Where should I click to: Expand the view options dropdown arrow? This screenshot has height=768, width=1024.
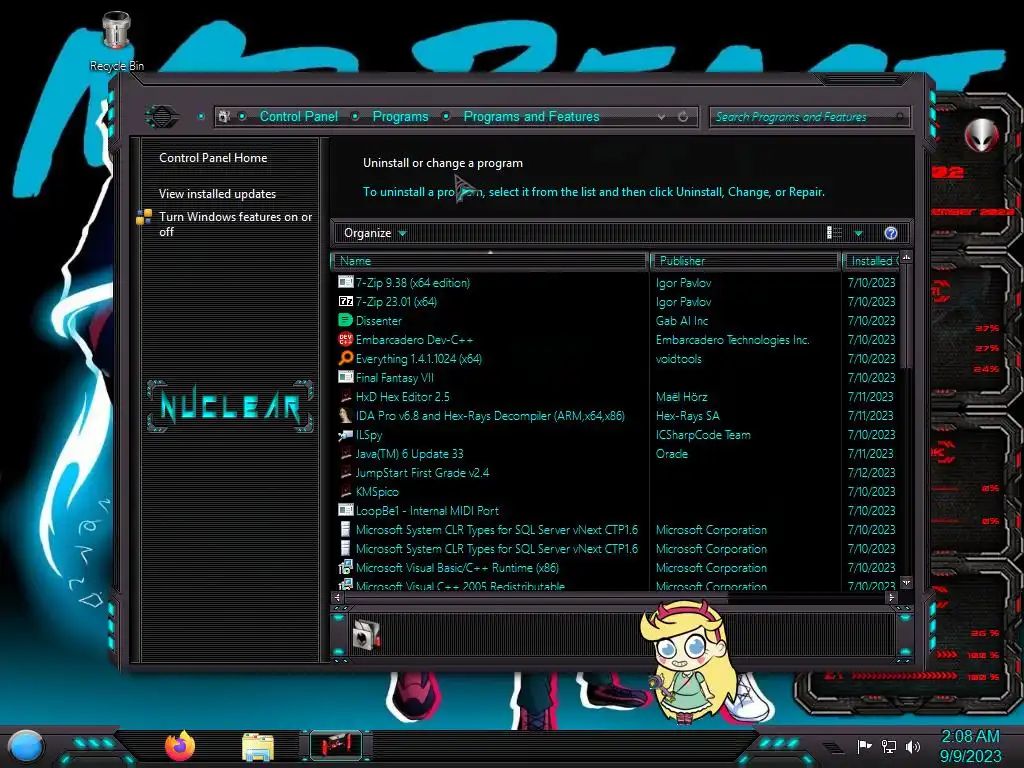tap(859, 233)
